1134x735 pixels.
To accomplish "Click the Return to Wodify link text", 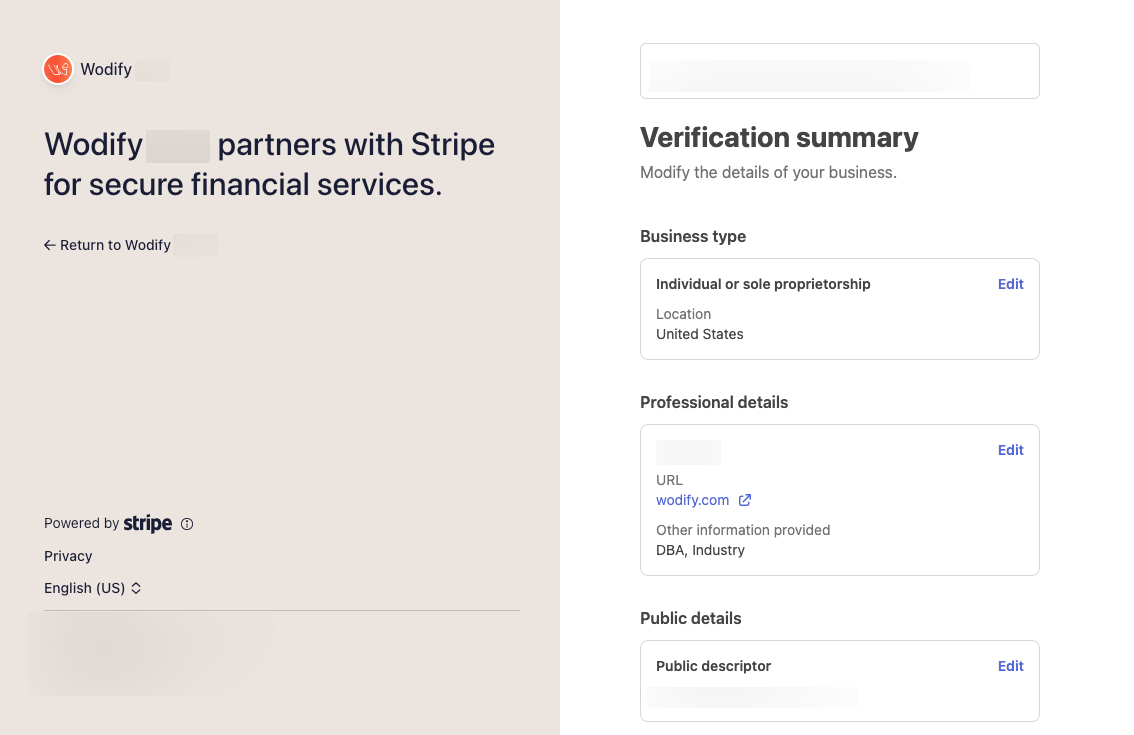I will [115, 245].
